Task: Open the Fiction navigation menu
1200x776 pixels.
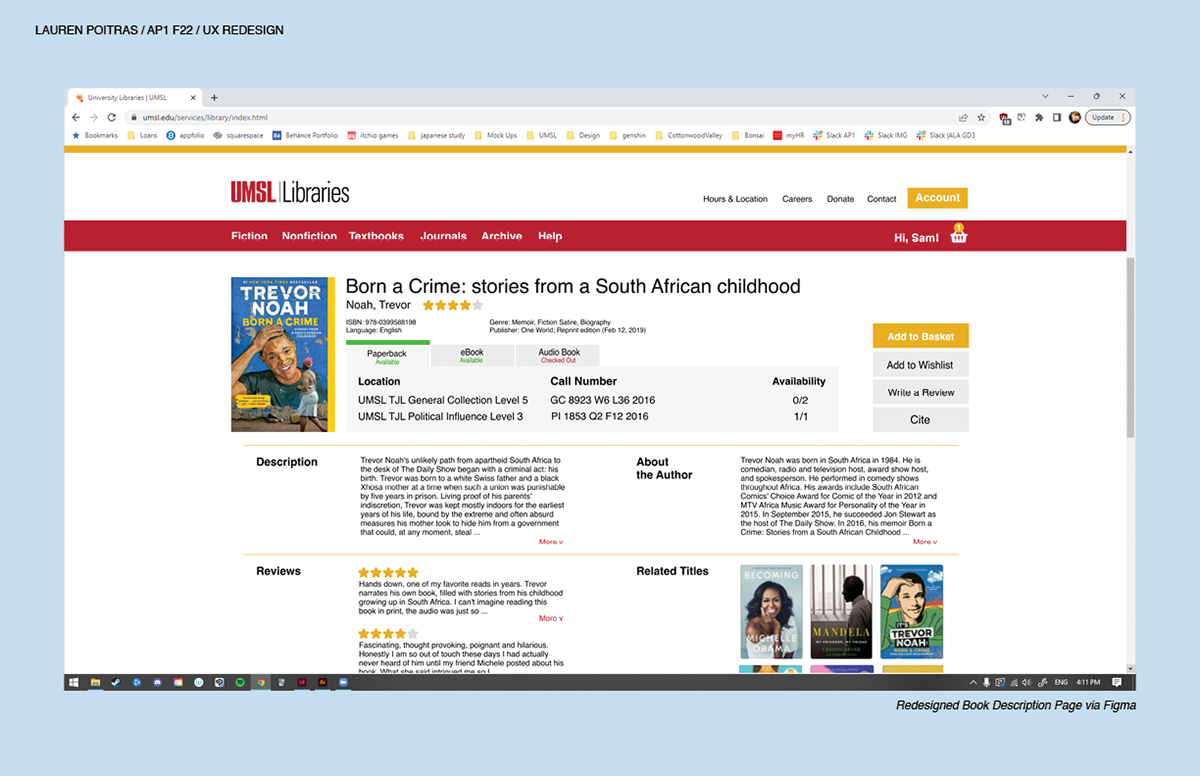Action: point(249,236)
